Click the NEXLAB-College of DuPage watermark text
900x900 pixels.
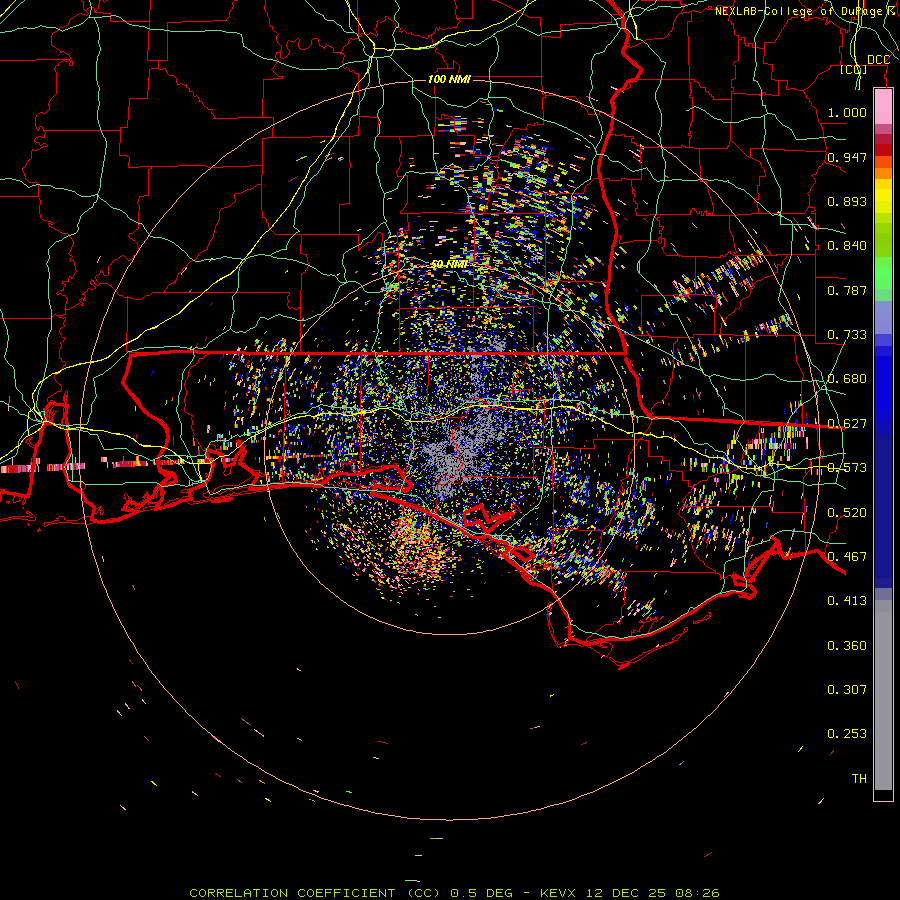[806, 11]
